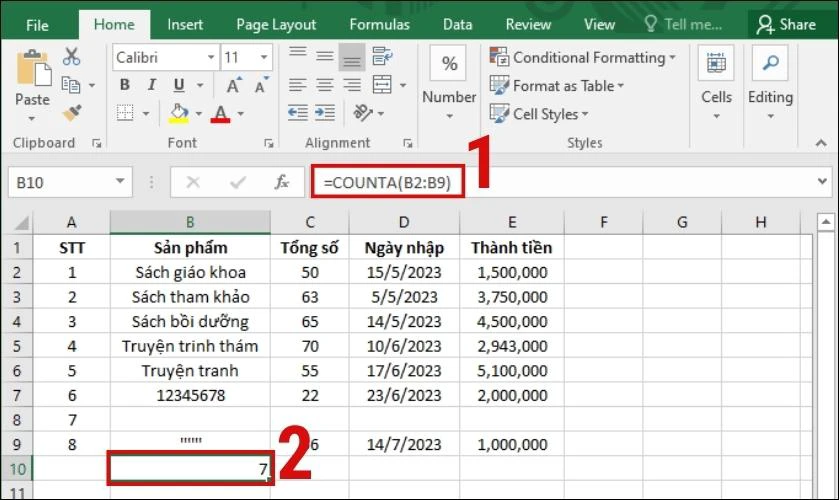This screenshot has height=500, width=840.
Task: Click Merge & Center icon
Action: click(382, 85)
